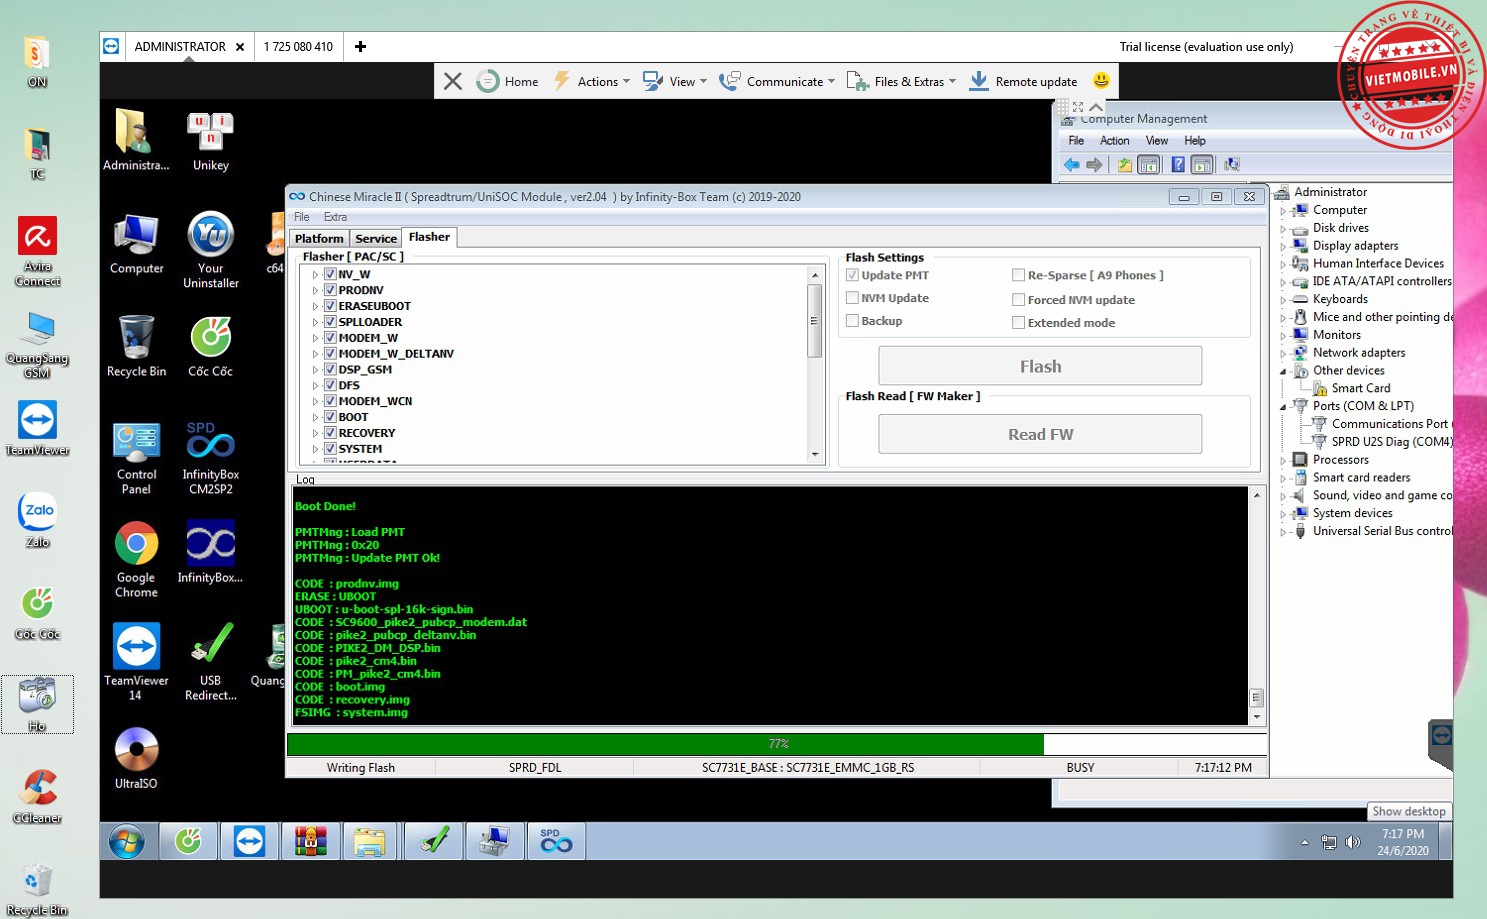Launch the Google Chrome shortcut
Image resolution: width=1487 pixels, height=919 pixels.
(136, 559)
